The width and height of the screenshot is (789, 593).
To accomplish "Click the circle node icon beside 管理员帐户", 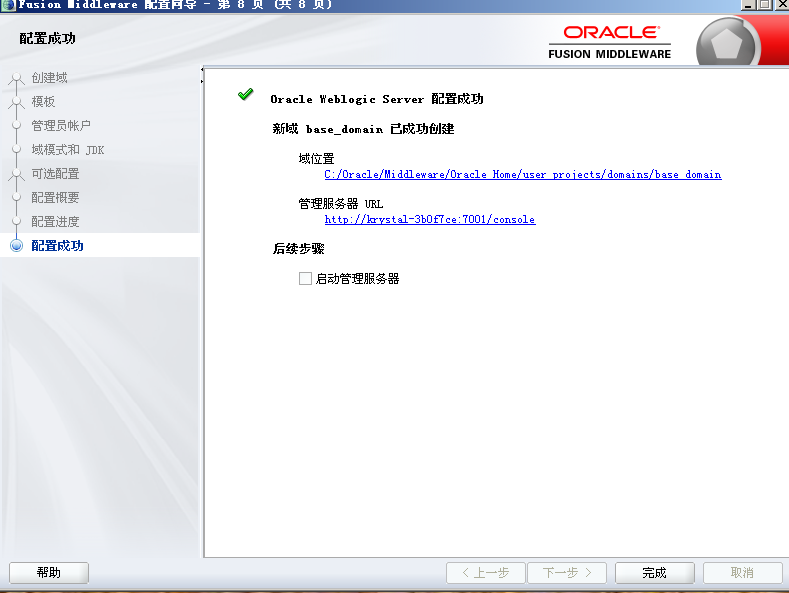I will (x=17, y=125).
